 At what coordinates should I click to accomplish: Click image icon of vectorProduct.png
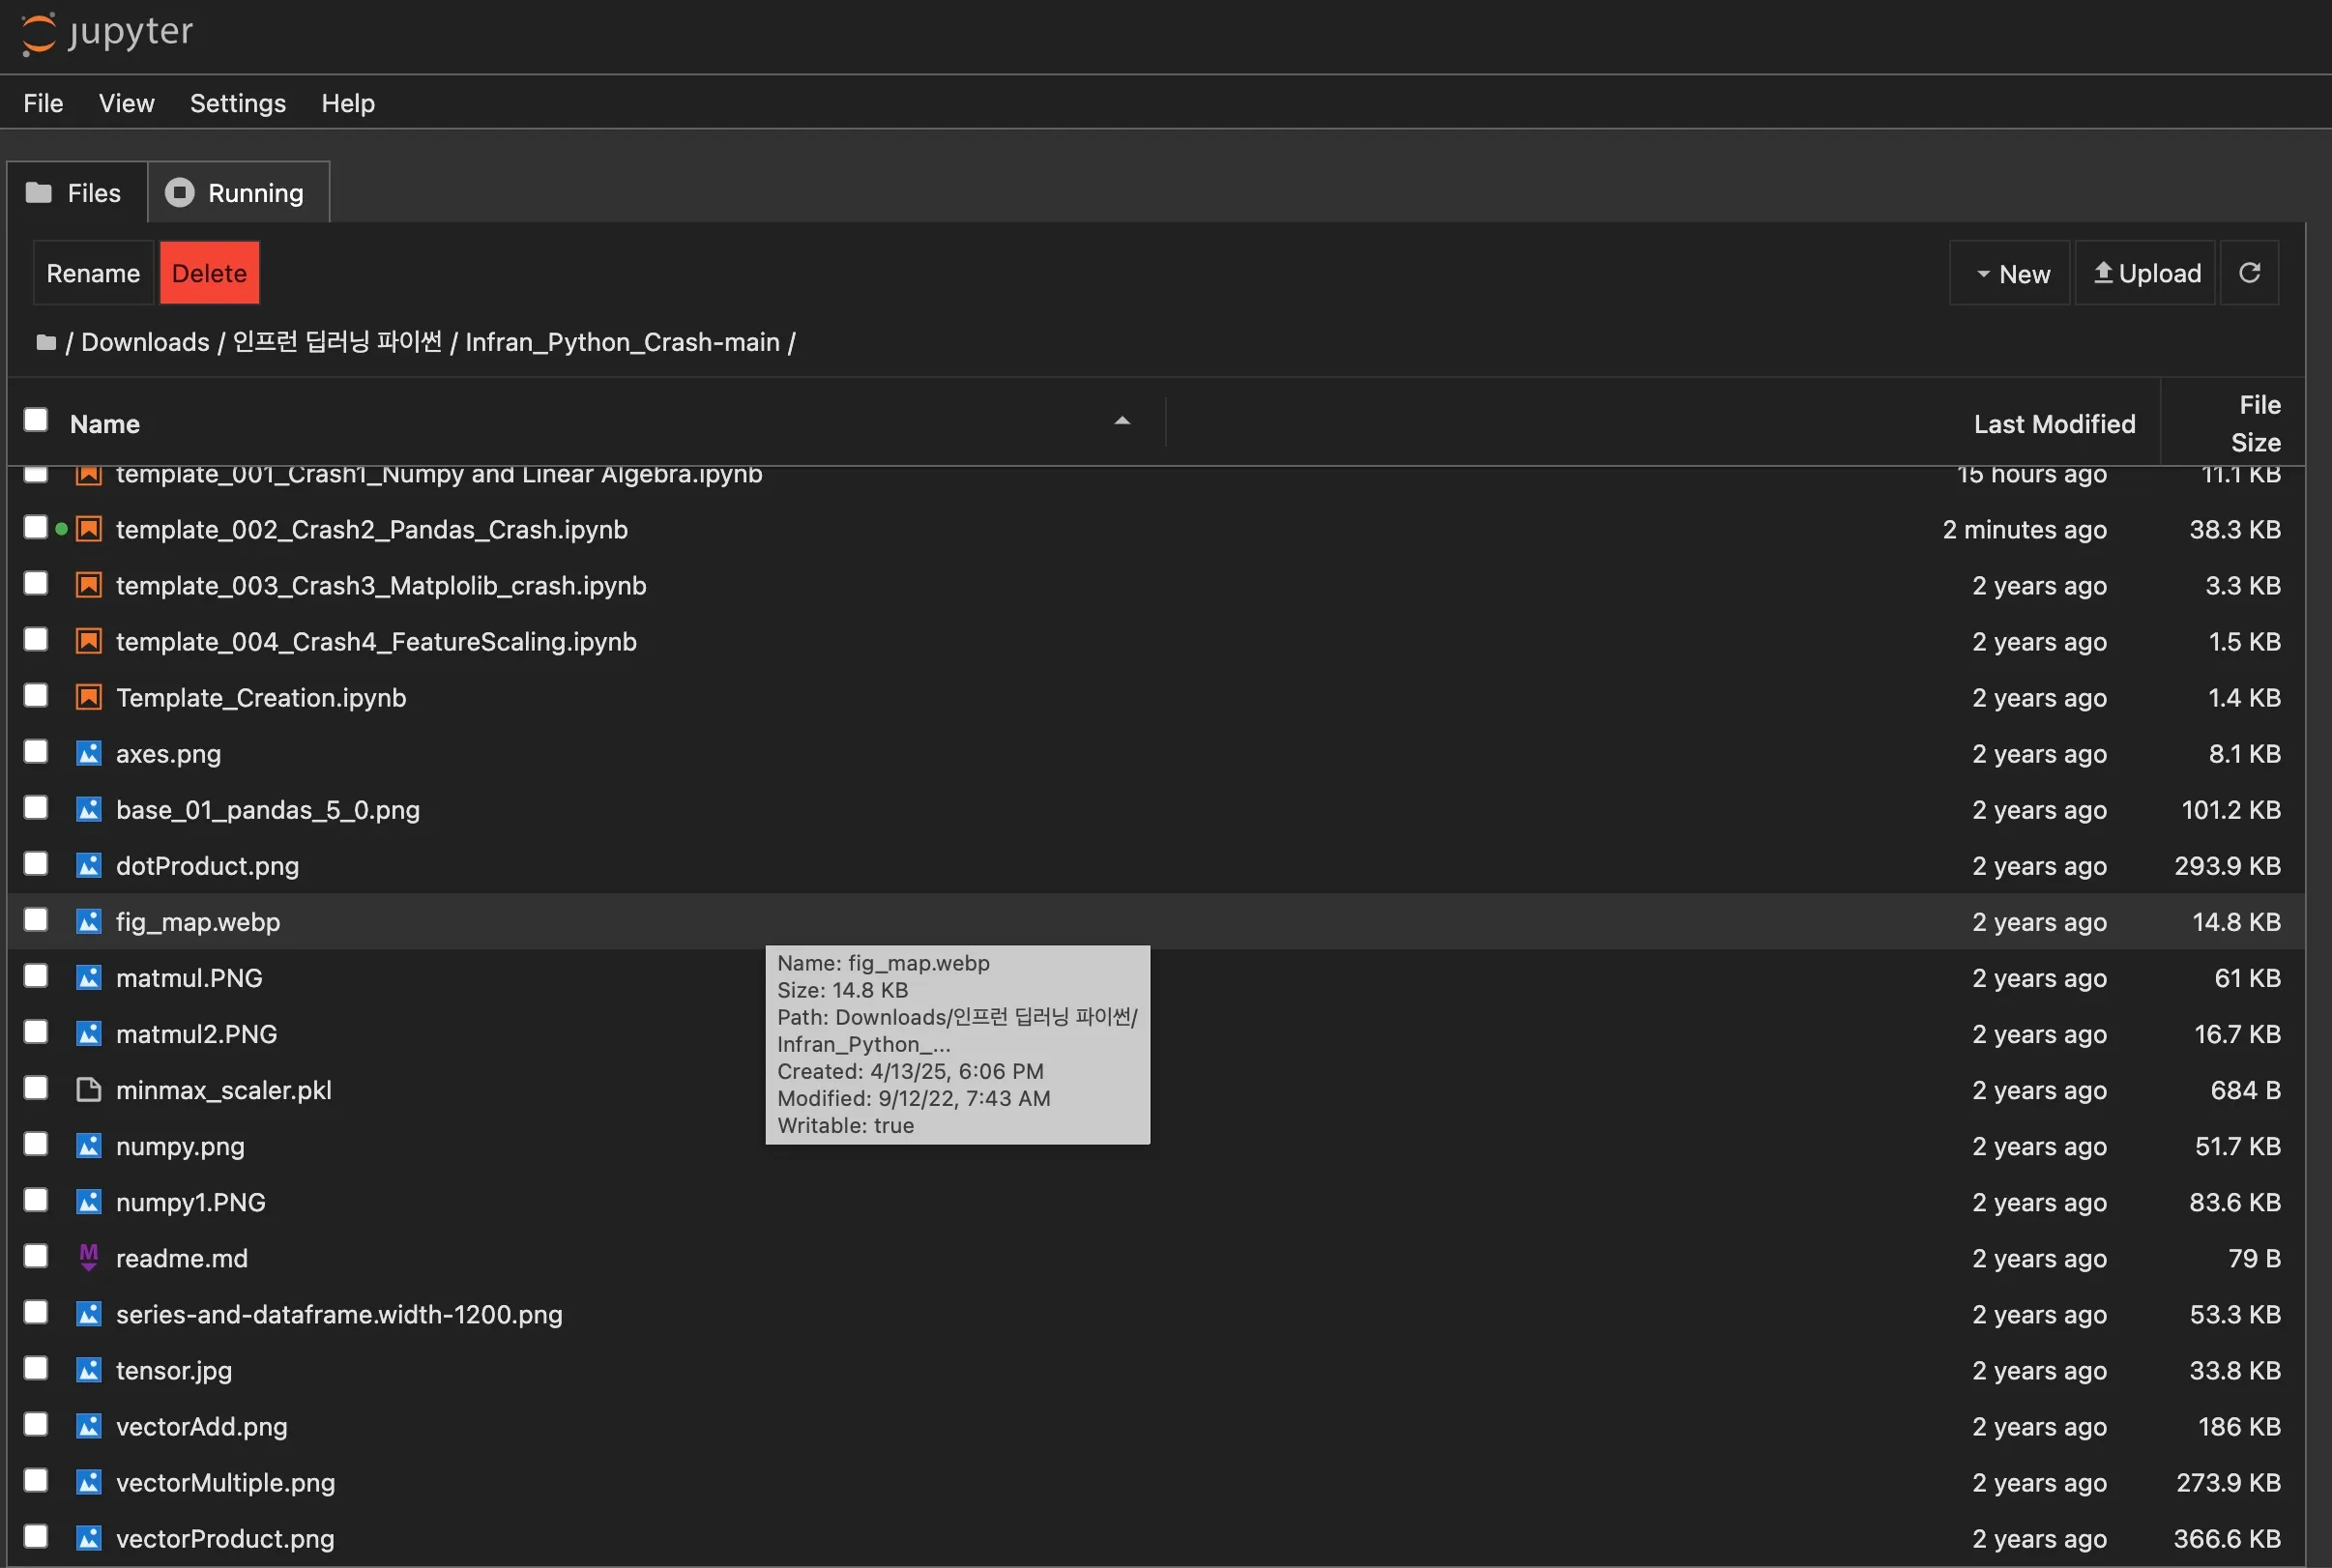(89, 1537)
